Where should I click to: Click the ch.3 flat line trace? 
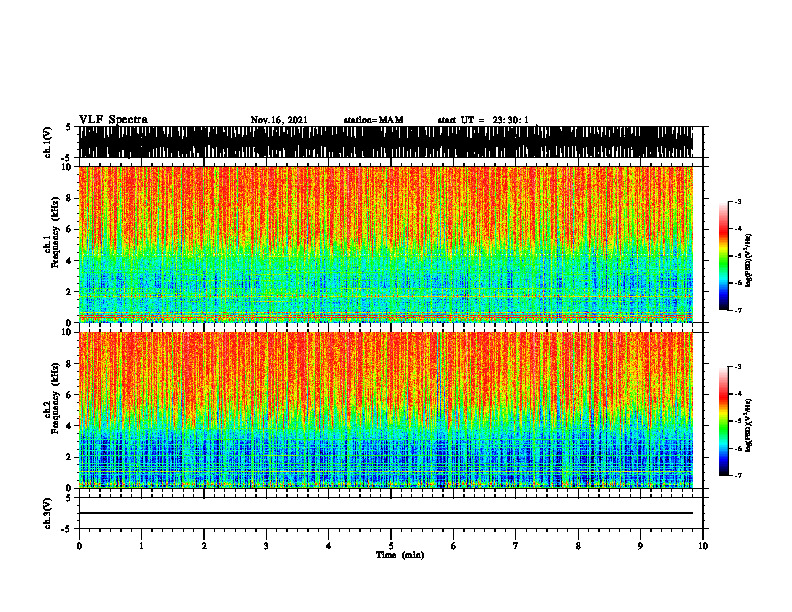click(x=386, y=513)
